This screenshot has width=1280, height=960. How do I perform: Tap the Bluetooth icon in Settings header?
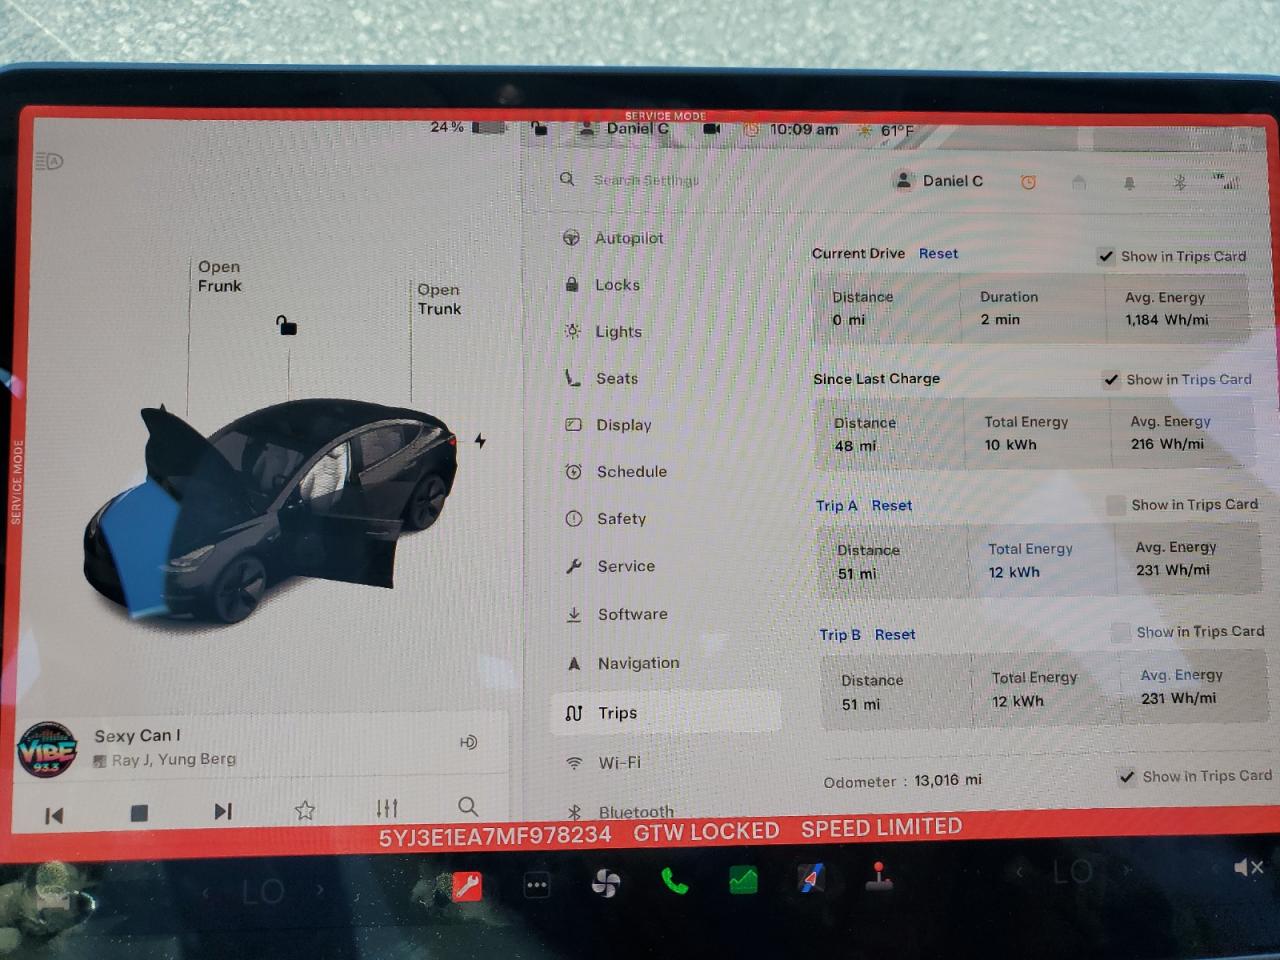coord(1179,182)
